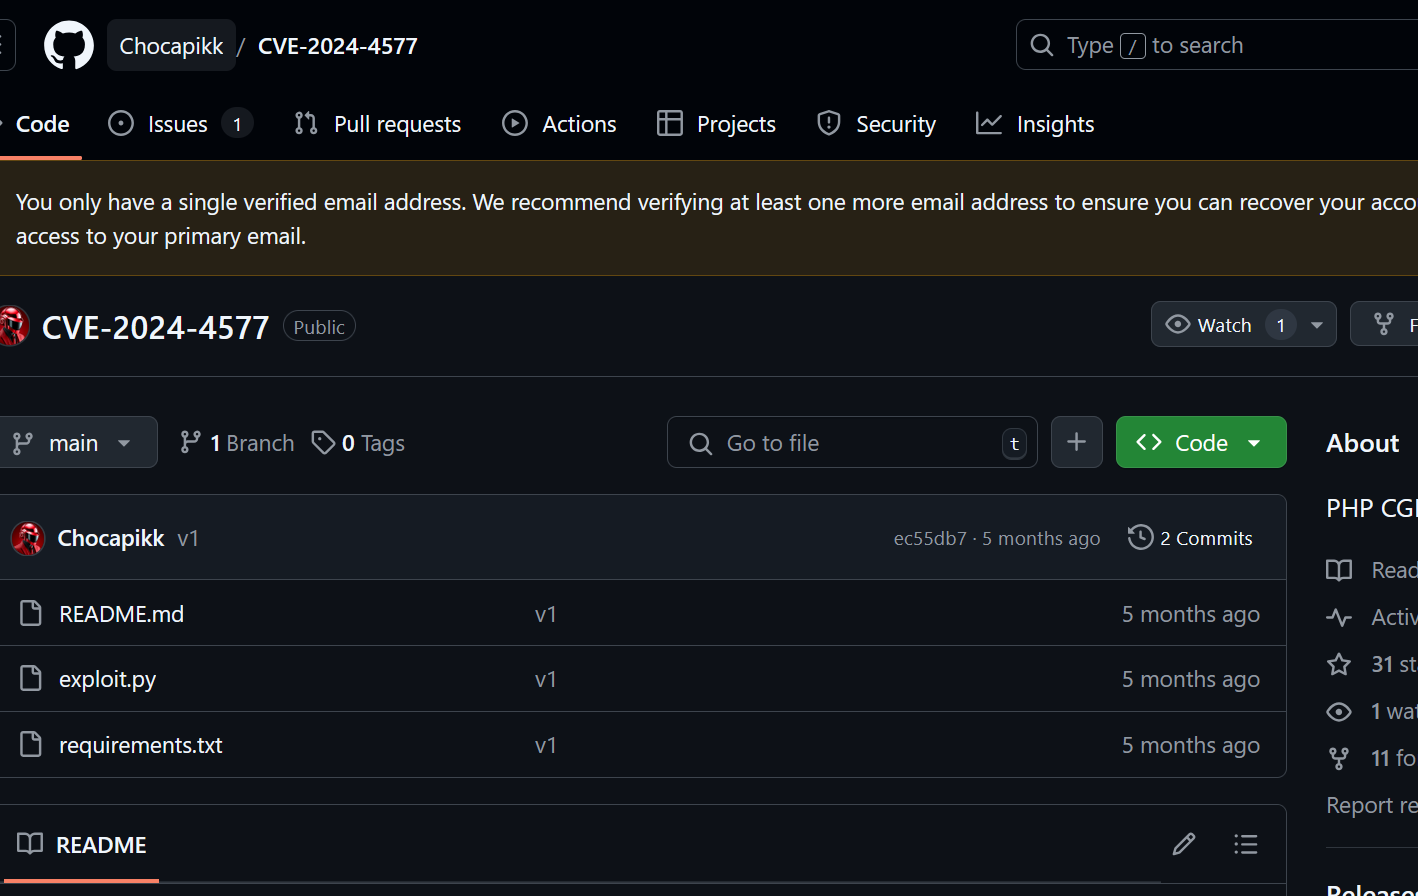Open the Projects tab
Screen dimensions: 1418x896
tap(716, 124)
